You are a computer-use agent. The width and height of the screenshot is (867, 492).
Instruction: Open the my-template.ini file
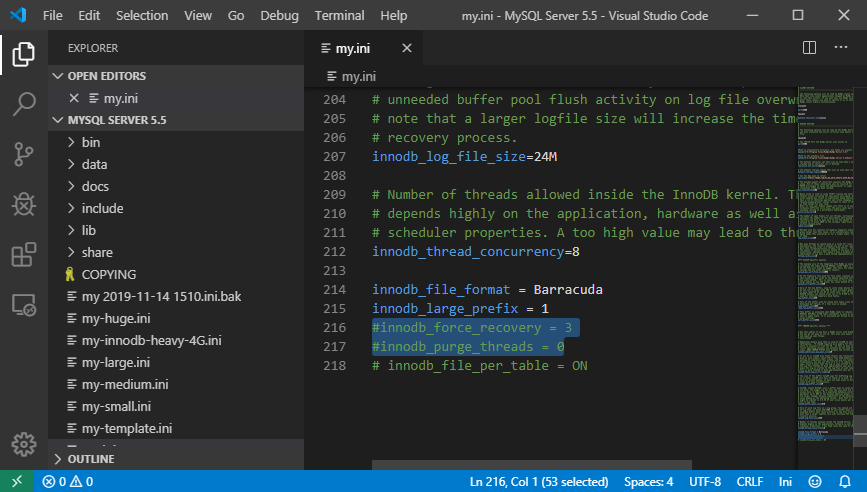(176, 428)
